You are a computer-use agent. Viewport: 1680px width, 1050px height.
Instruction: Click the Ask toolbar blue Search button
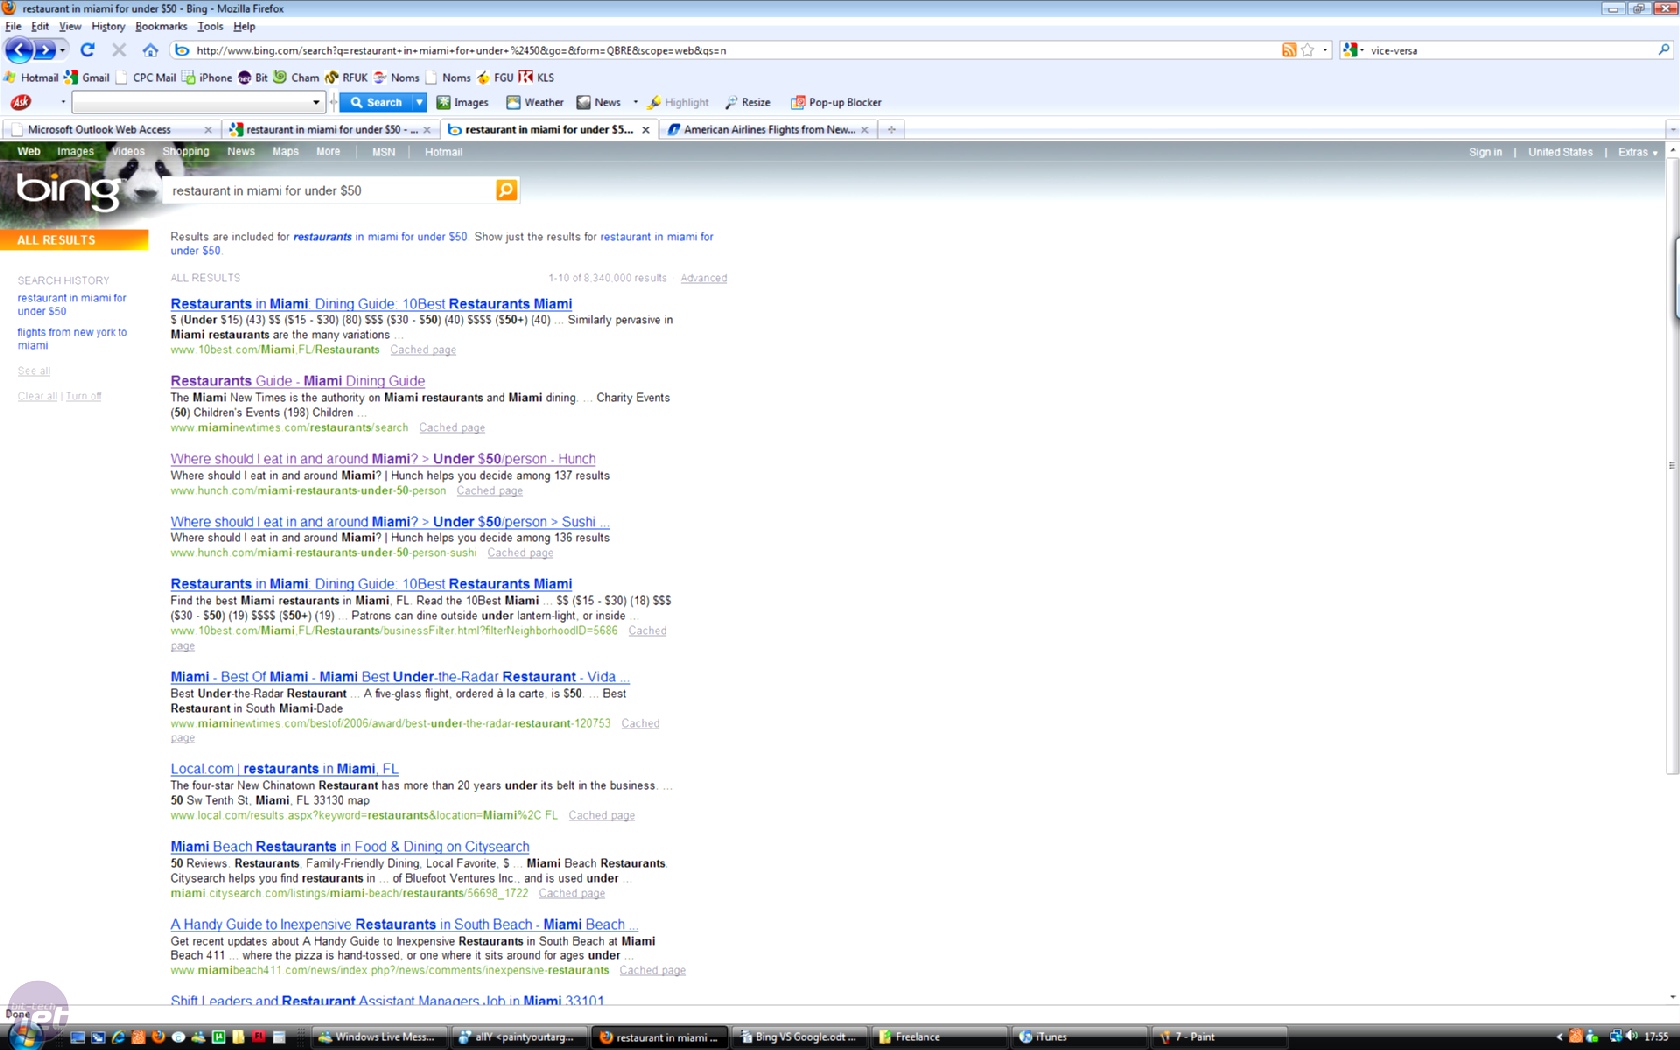tap(375, 102)
